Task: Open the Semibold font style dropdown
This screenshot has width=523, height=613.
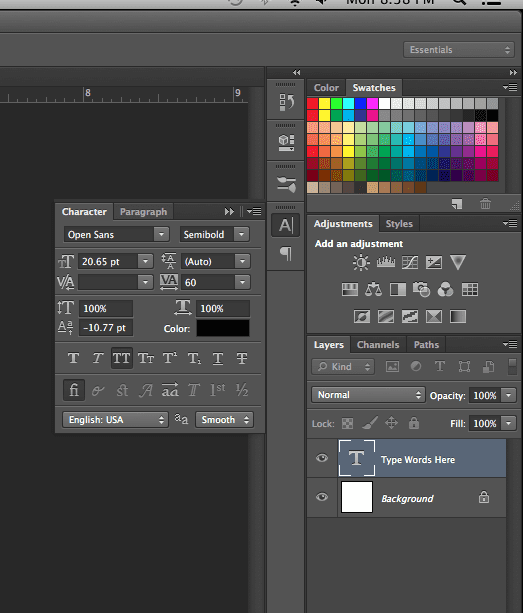Action: point(242,235)
